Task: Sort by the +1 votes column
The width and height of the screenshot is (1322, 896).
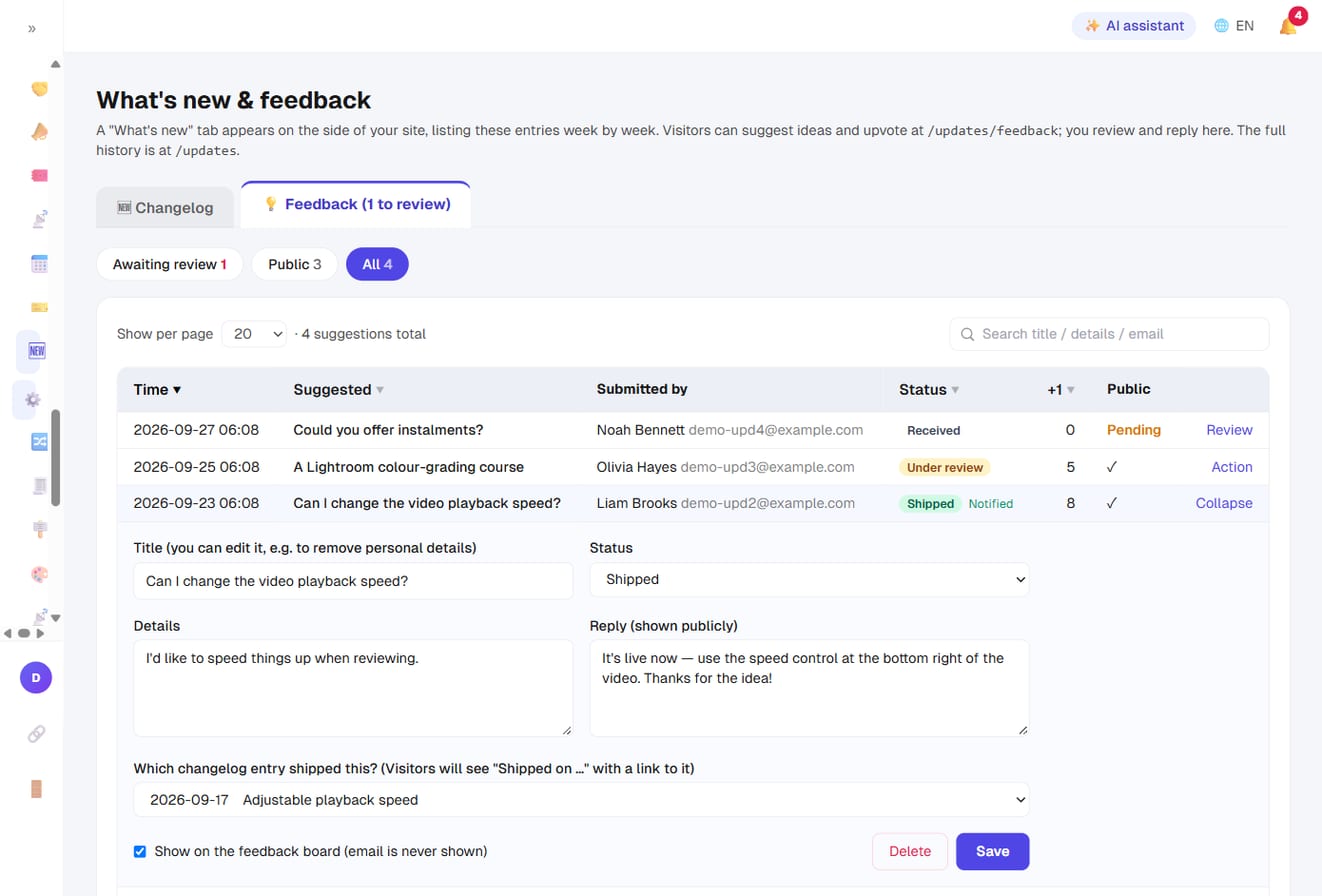Action: pyautogui.click(x=1061, y=389)
